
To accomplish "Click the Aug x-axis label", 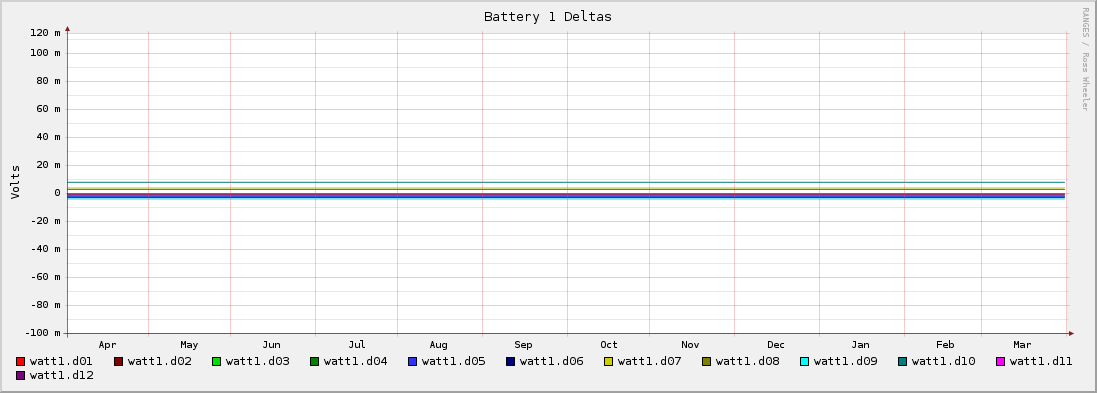I will [x=439, y=345].
